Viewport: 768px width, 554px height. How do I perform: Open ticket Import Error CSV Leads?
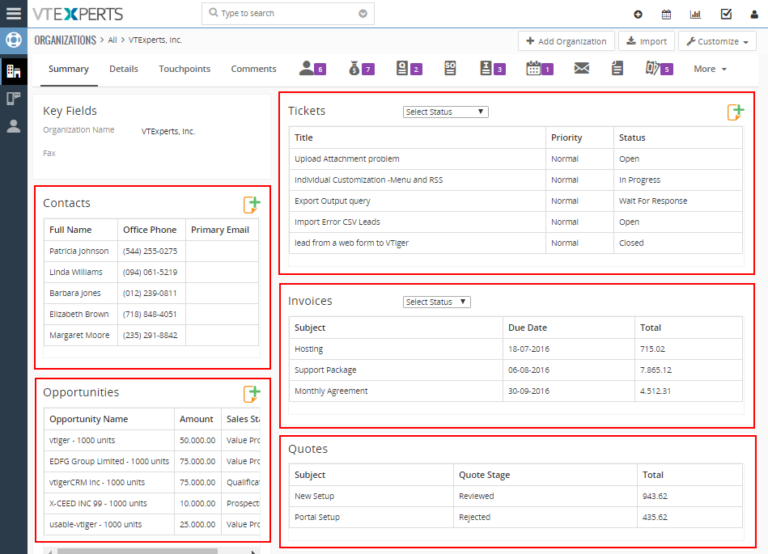click(337, 222)
